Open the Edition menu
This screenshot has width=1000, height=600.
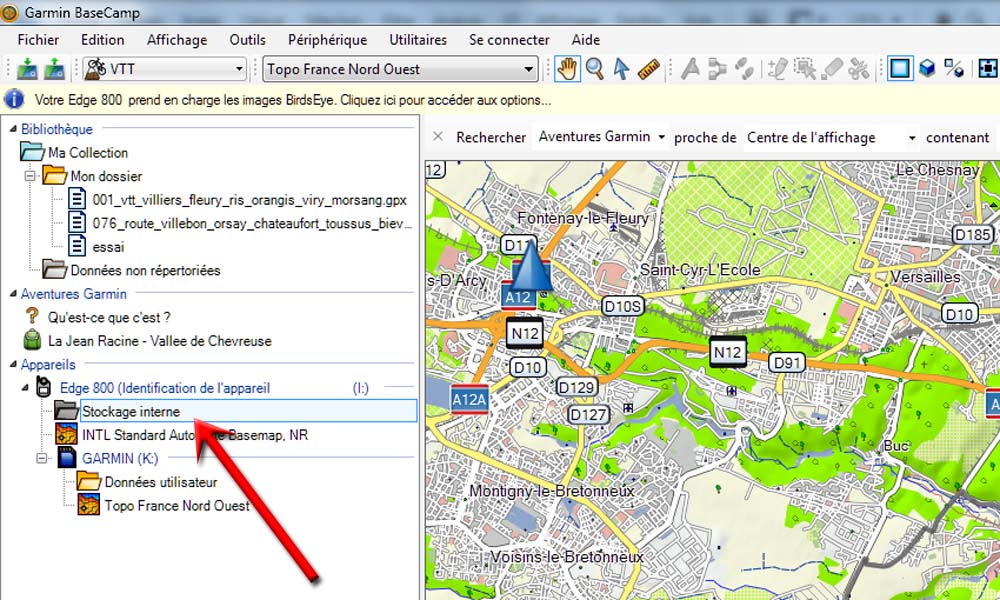(103, 40)
